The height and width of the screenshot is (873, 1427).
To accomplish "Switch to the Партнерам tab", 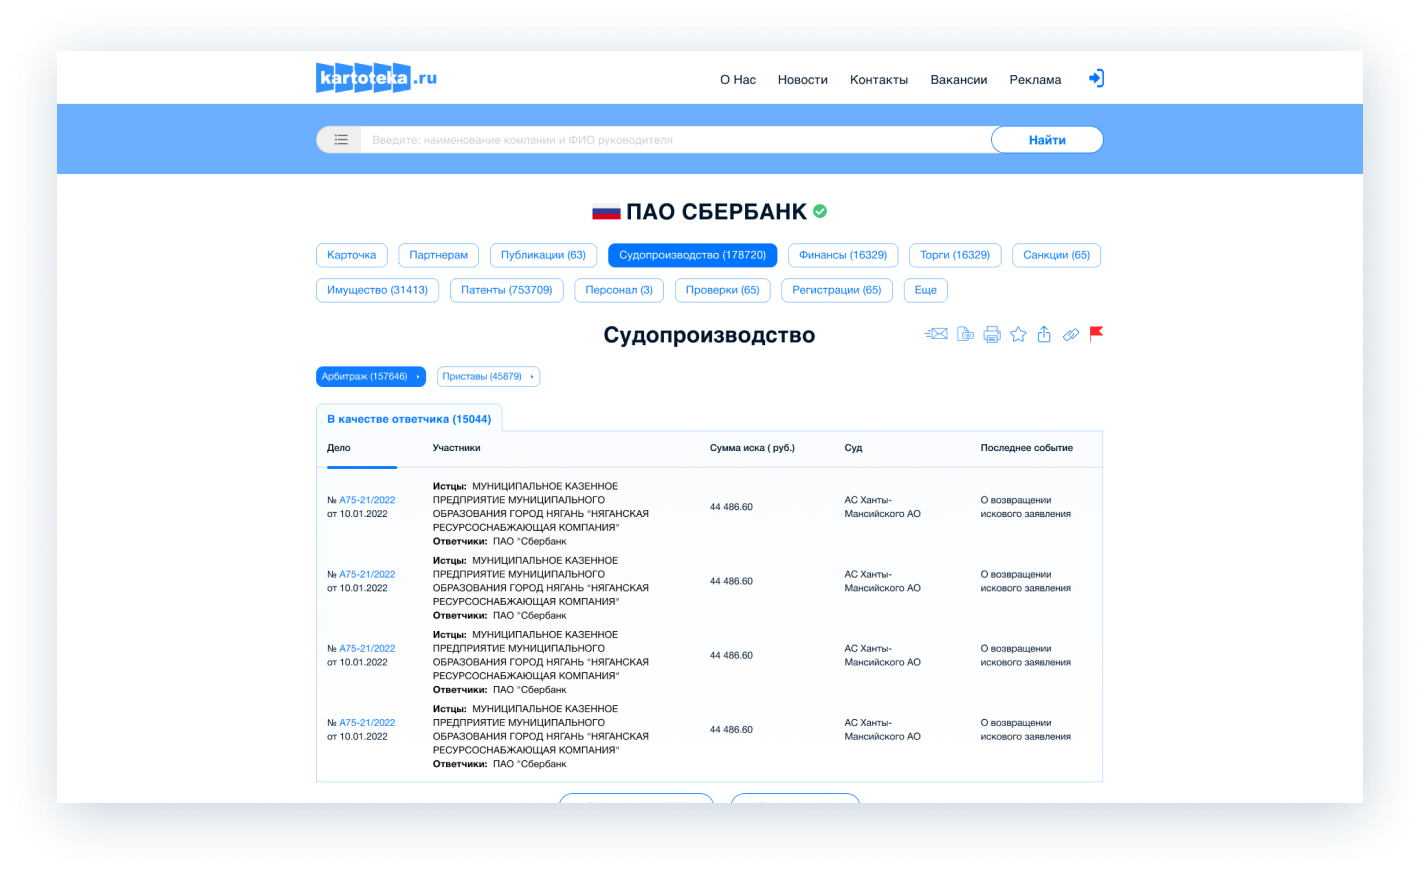I will 438,255.
